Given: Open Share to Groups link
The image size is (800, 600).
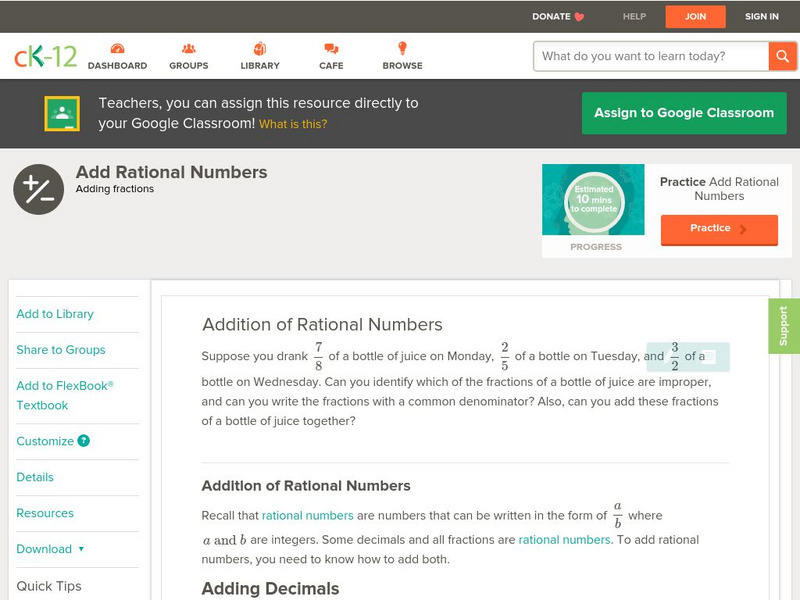Looking at the screenshot, I should [x=61, y=350].
